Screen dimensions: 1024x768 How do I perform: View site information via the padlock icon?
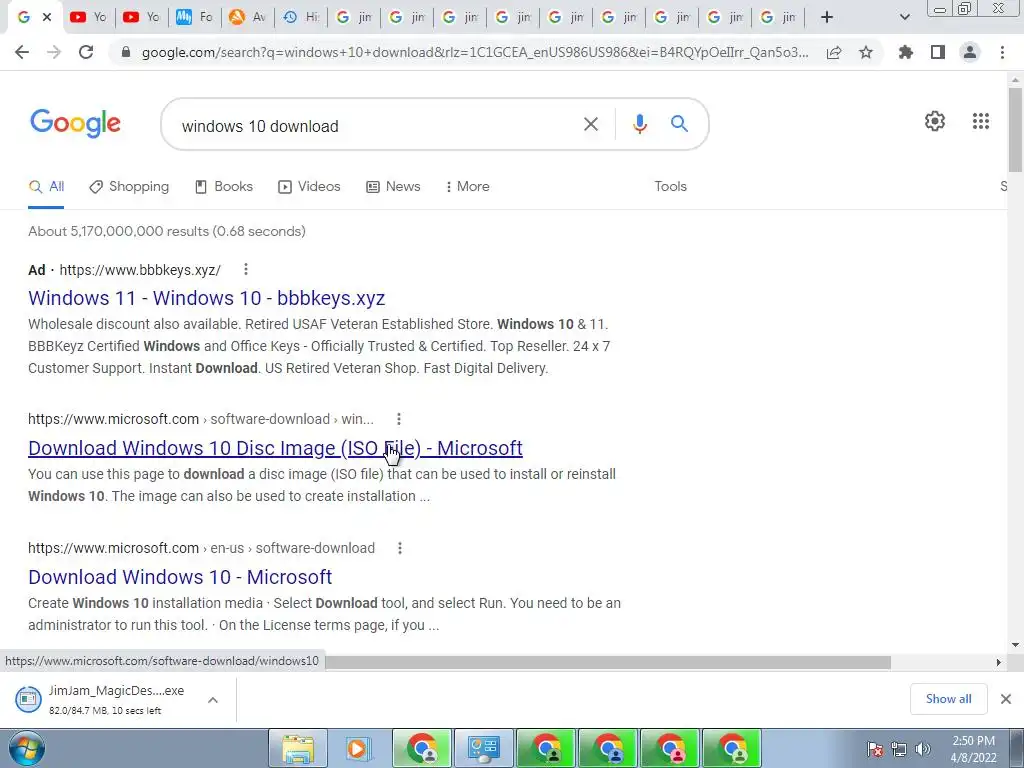126,52
